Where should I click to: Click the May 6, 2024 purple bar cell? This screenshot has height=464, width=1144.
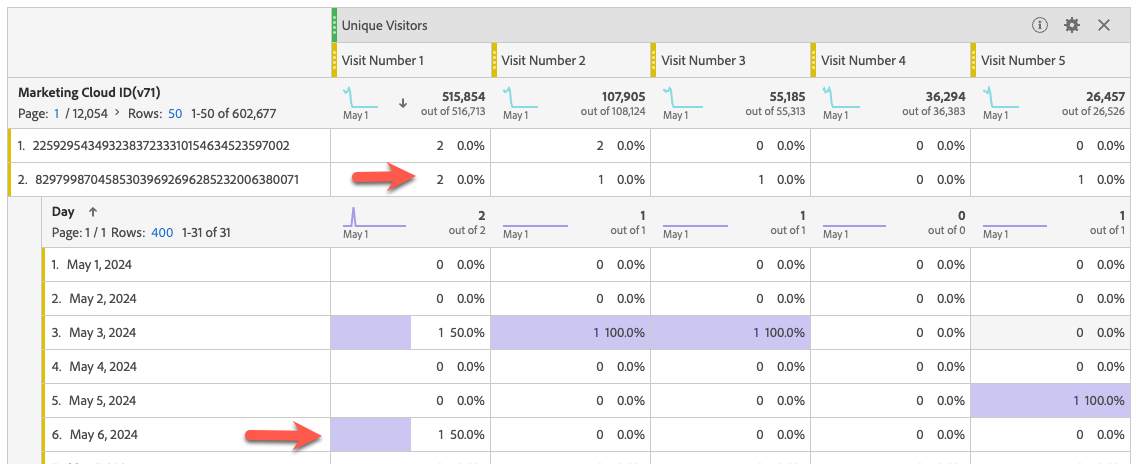[370, 435]
